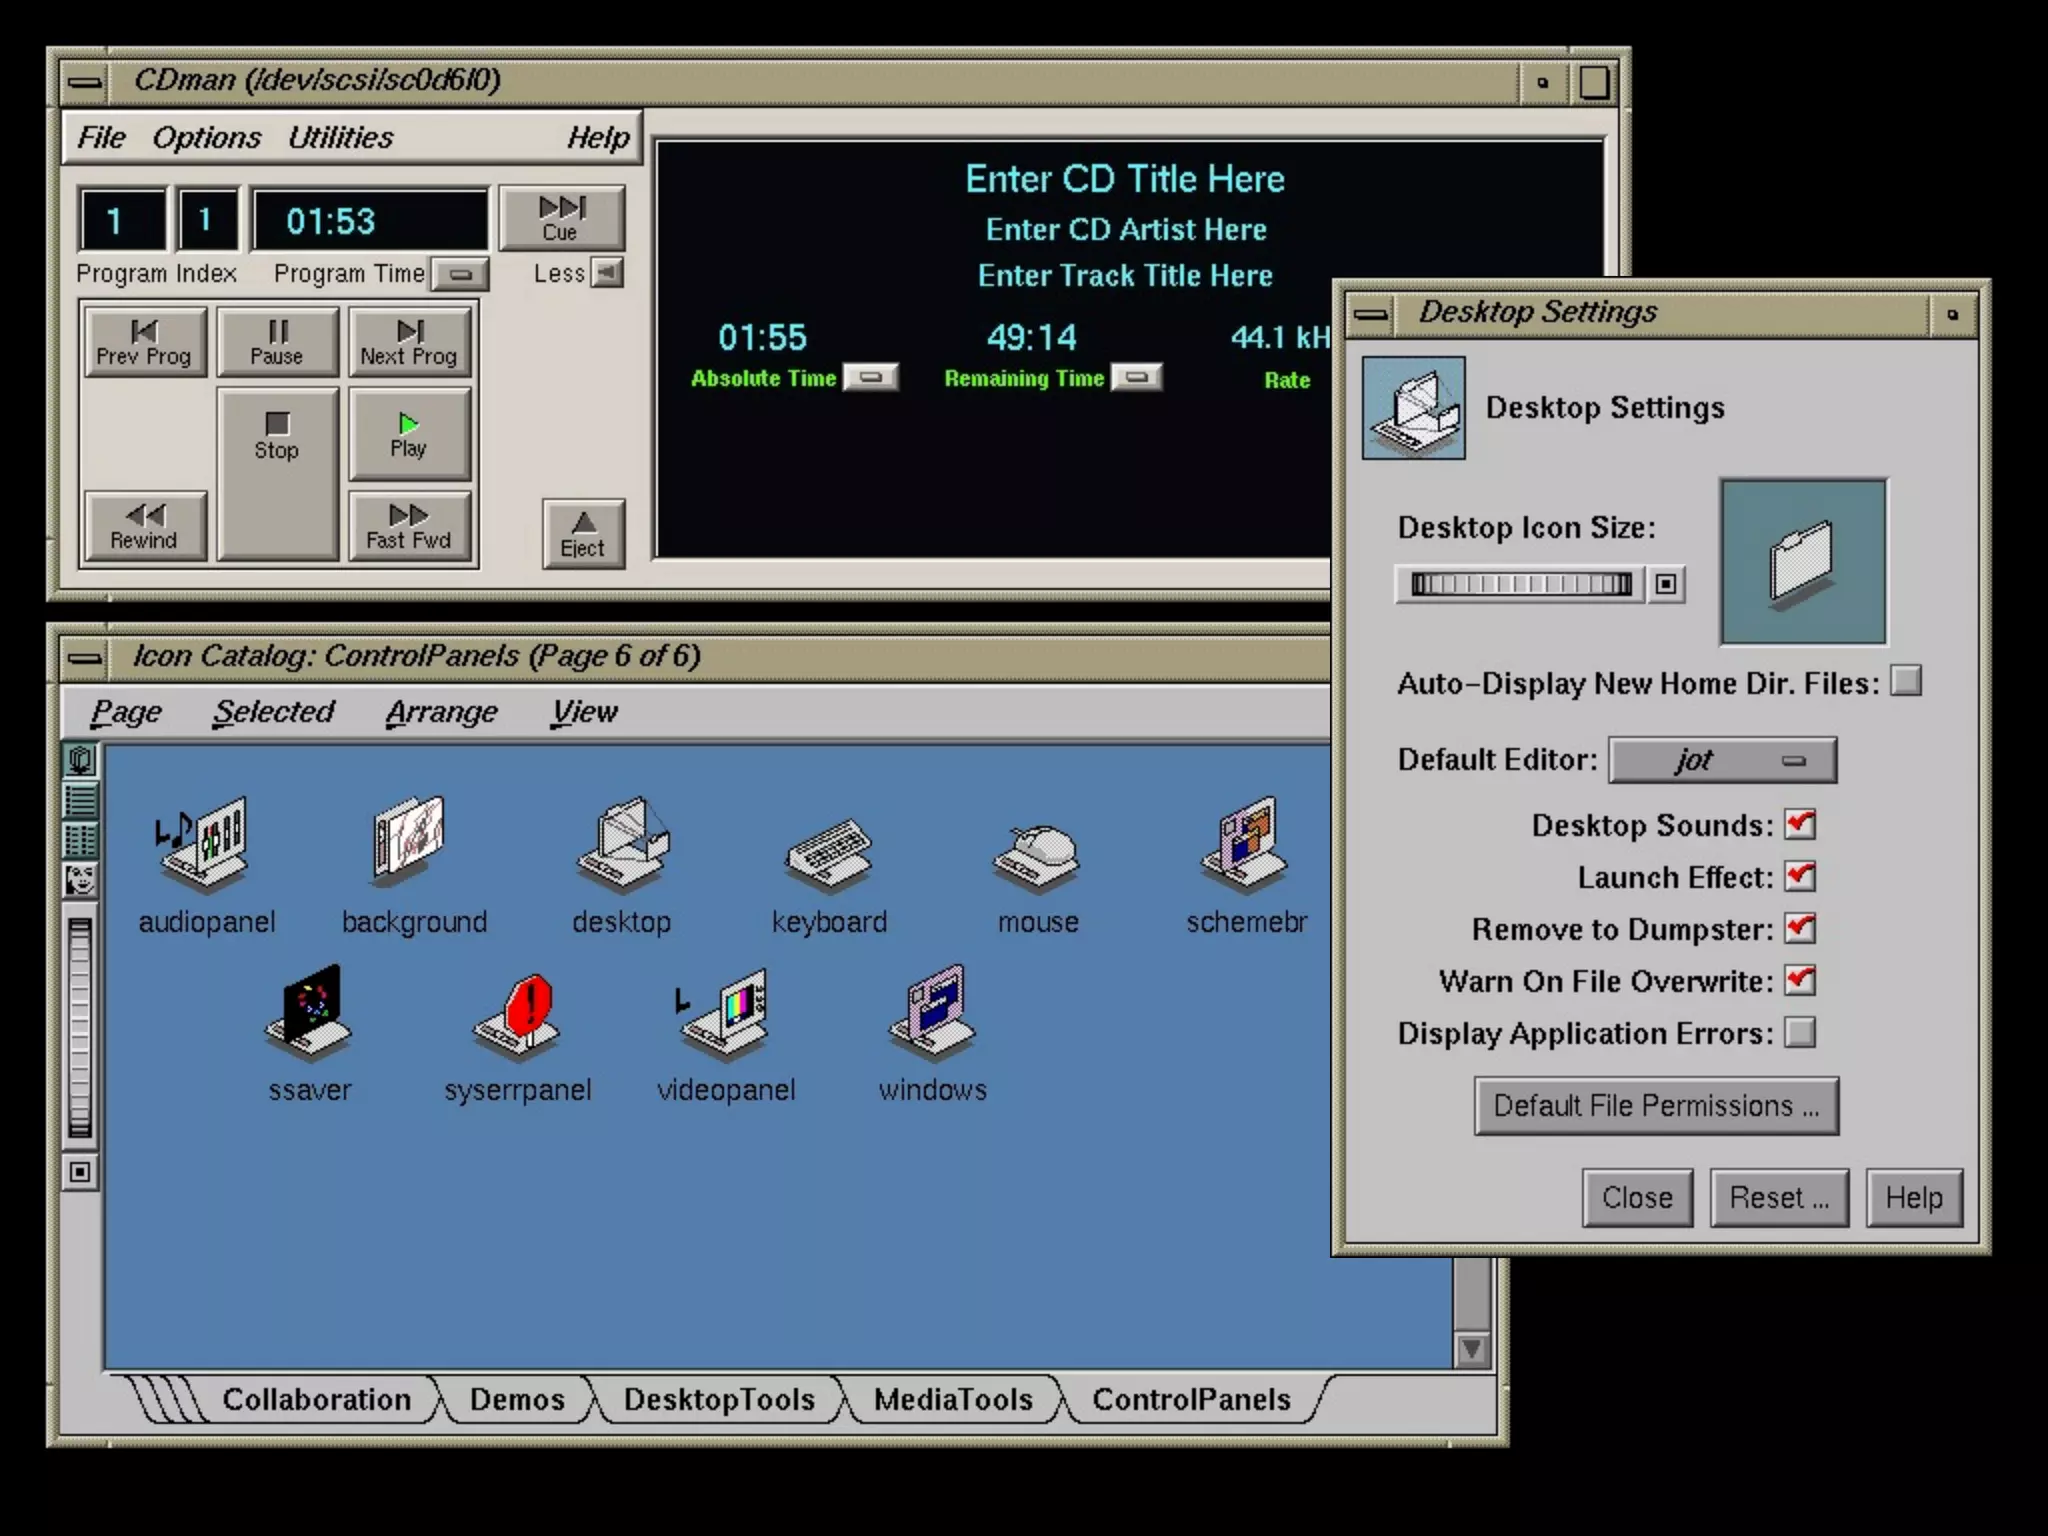Open the Program Time option menu
This screenshot has height=1536, width=2048.
click(x=461, y=274)
